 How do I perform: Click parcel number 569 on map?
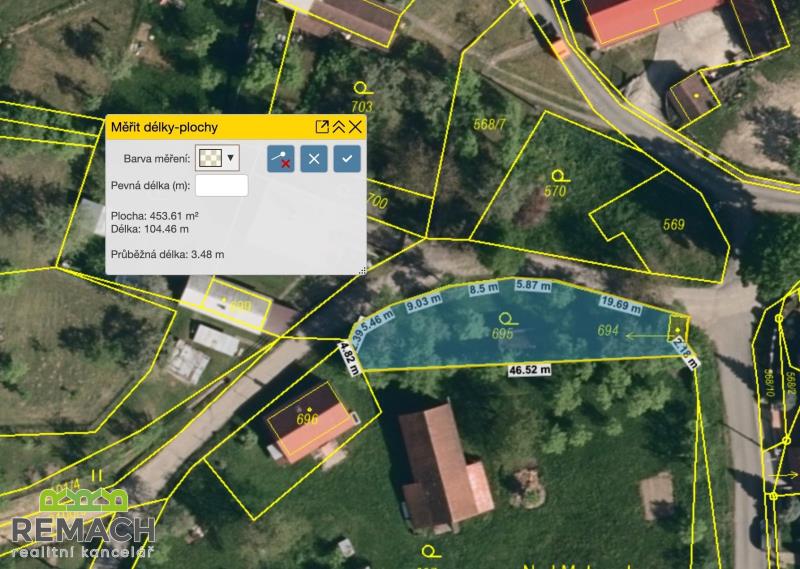click(x=673, y=225)
